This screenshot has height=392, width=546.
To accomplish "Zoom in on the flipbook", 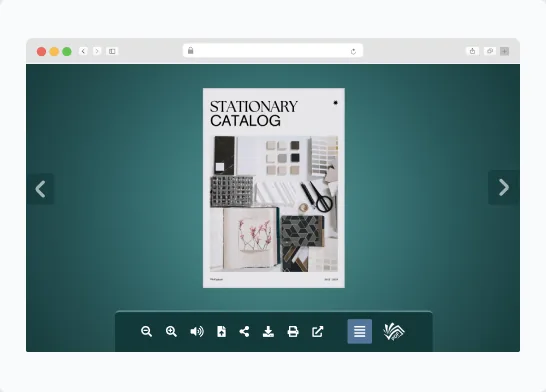I will 171,331.
